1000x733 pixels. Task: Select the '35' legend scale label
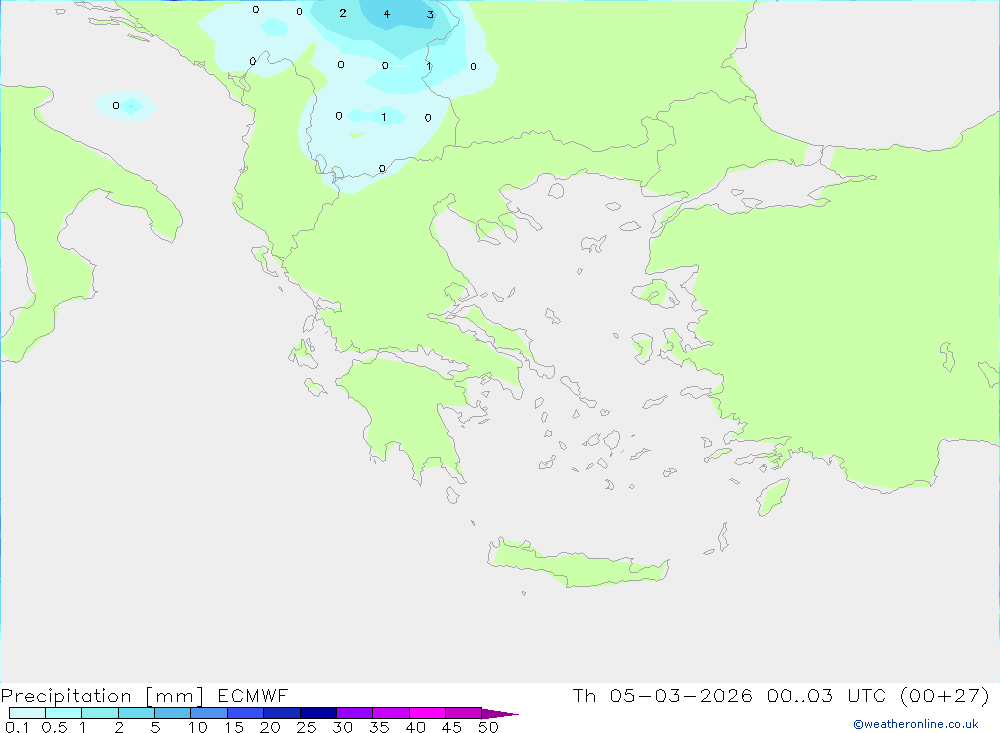click(x=379, y=727)
